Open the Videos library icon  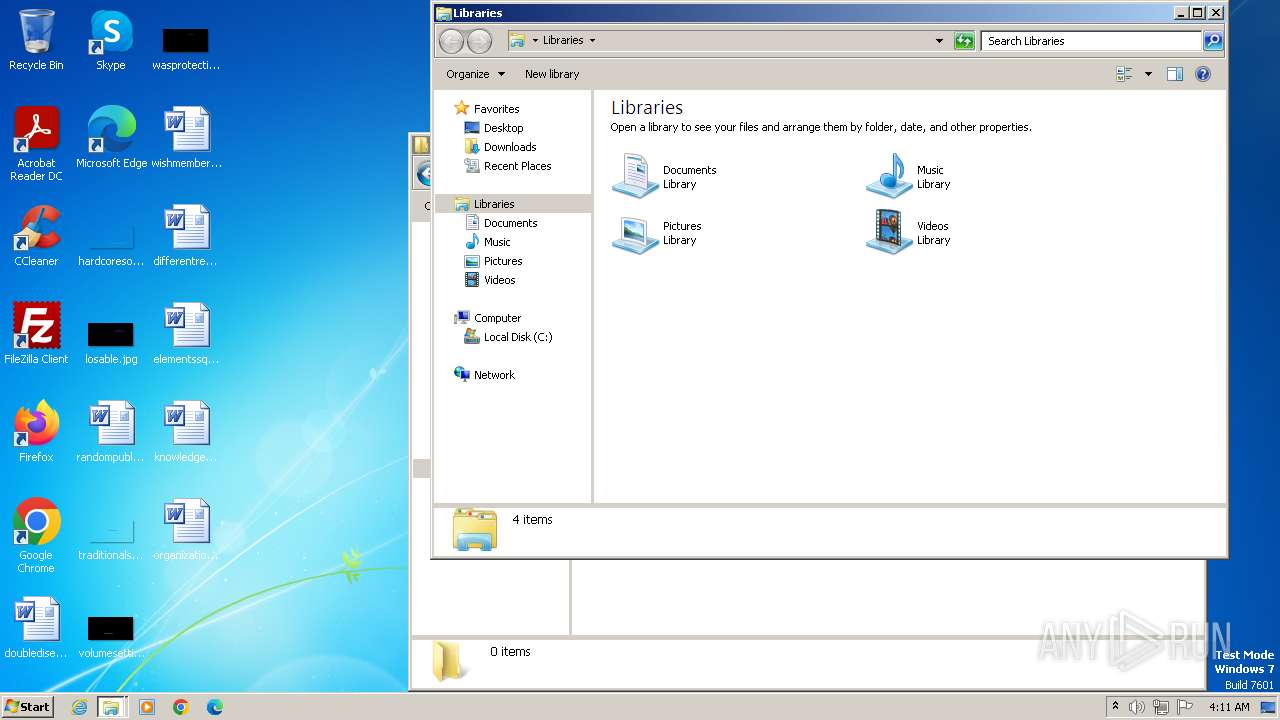click(889, 232)
